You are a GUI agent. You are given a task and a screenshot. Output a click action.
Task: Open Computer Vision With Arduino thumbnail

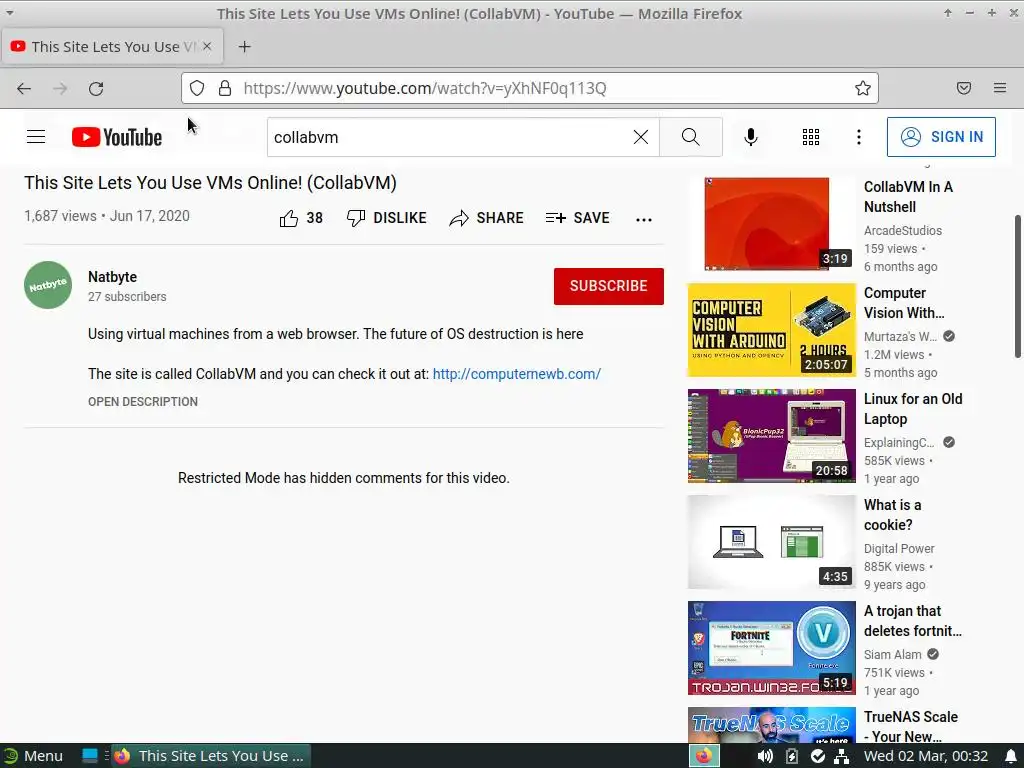tap(771, 330)
